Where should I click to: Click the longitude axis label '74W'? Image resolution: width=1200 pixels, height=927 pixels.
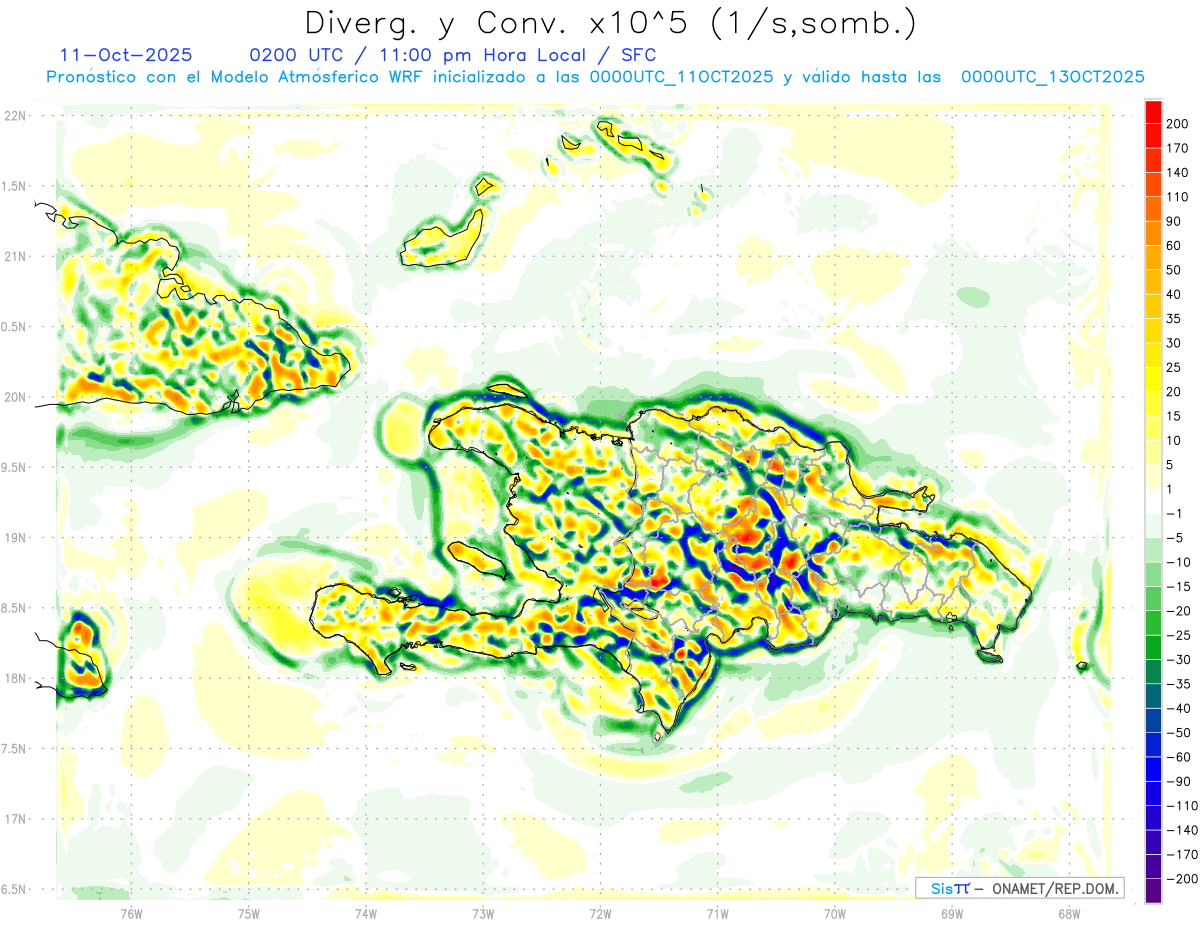tap(365, 914)
